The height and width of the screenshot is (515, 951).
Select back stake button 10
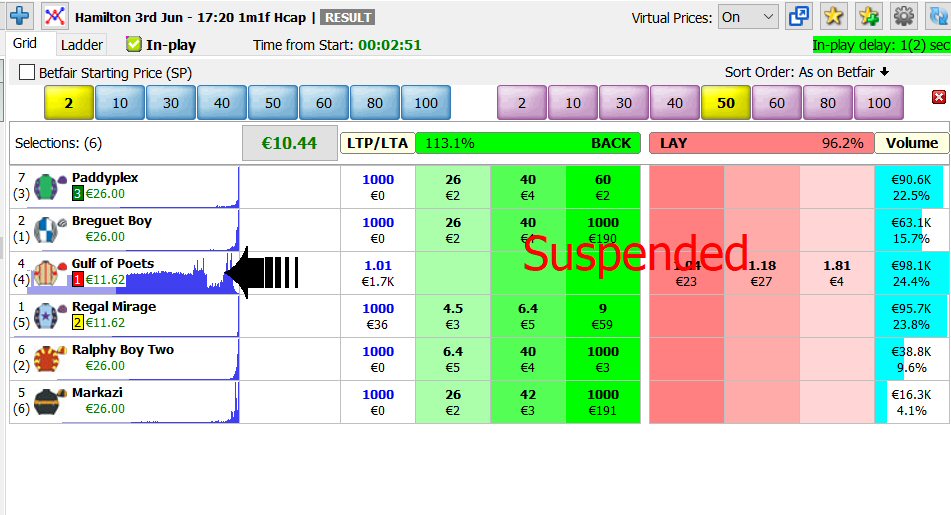120,103
